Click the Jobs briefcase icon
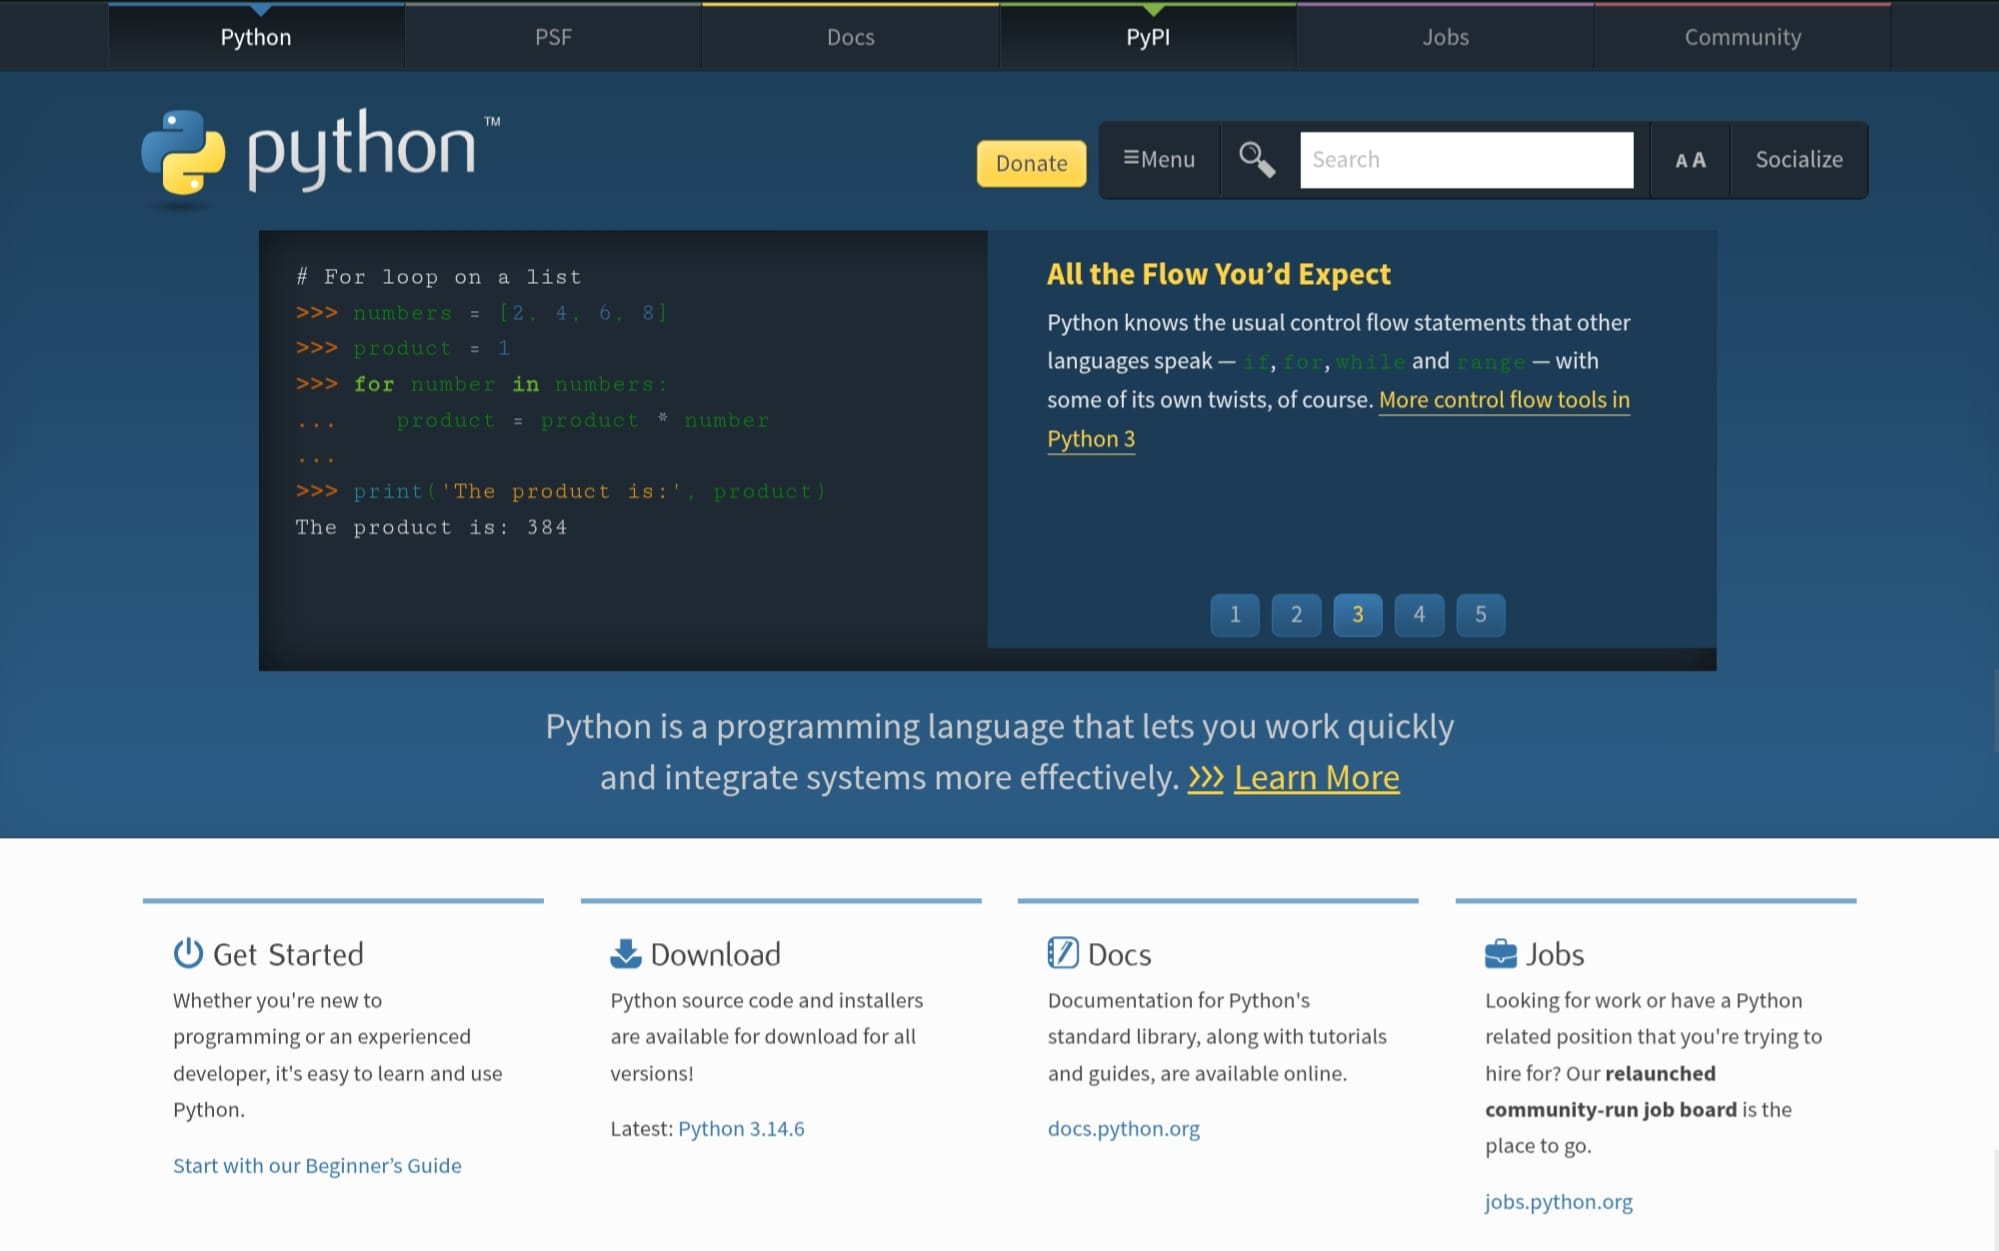 pos(1501,954)
